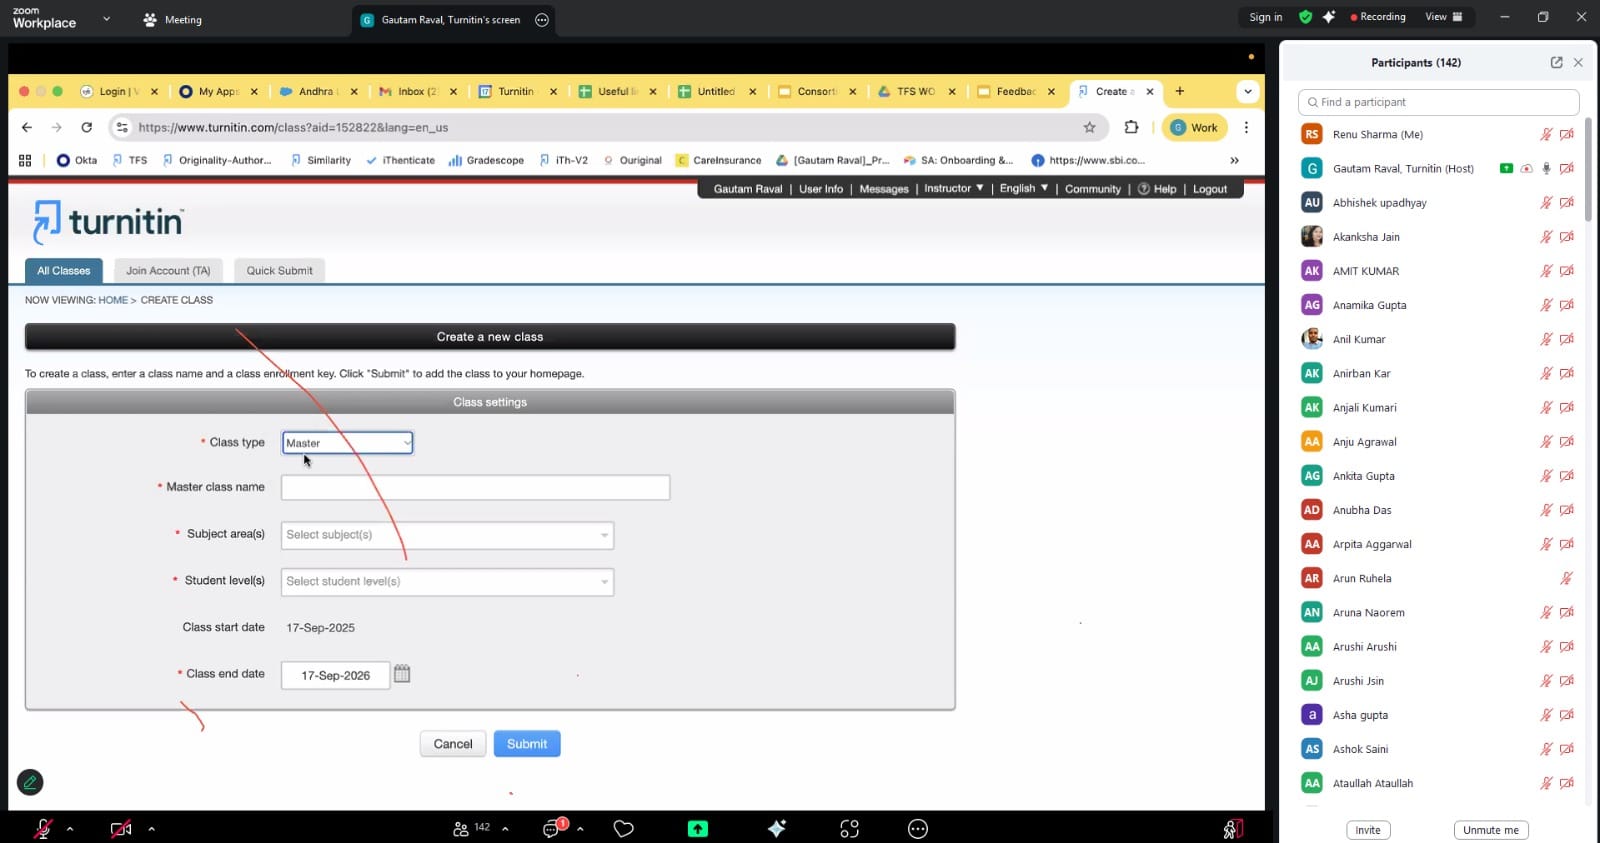Expand the Subject area(s) dropdown
Image resolution: width=1600 pixels, height=843 pixels.
coord(447,535)
